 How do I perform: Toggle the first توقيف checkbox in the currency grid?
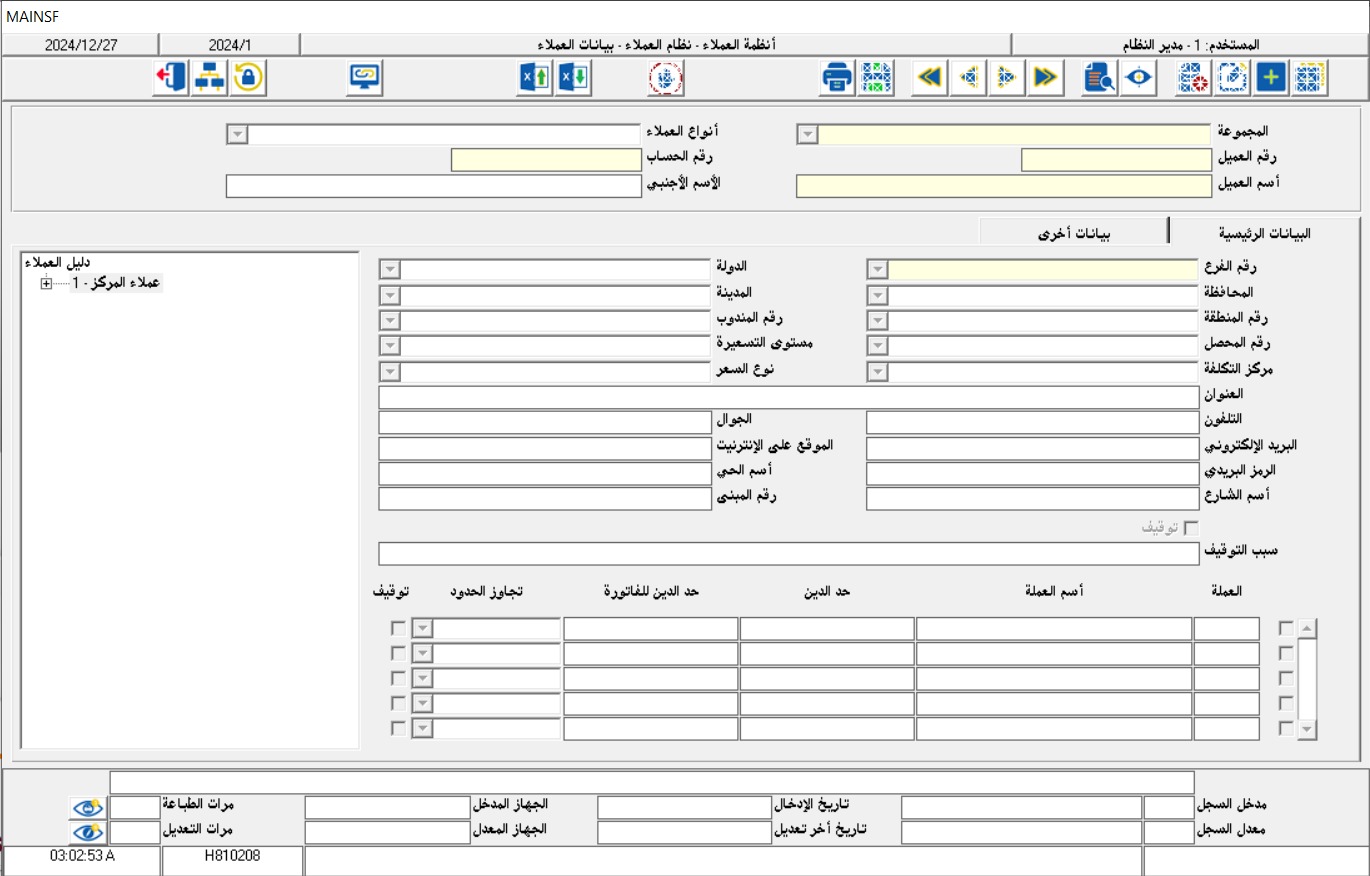click(x=397, y=629)
